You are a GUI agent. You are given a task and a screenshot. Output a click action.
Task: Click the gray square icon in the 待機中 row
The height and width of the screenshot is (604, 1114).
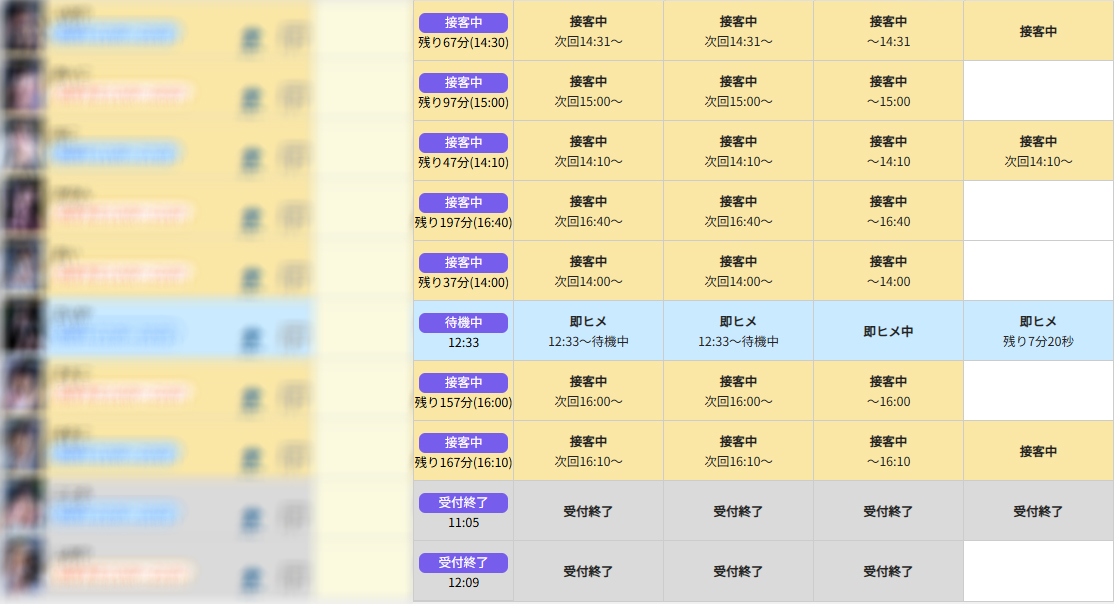pyautogui.click(x=291, y=337)
